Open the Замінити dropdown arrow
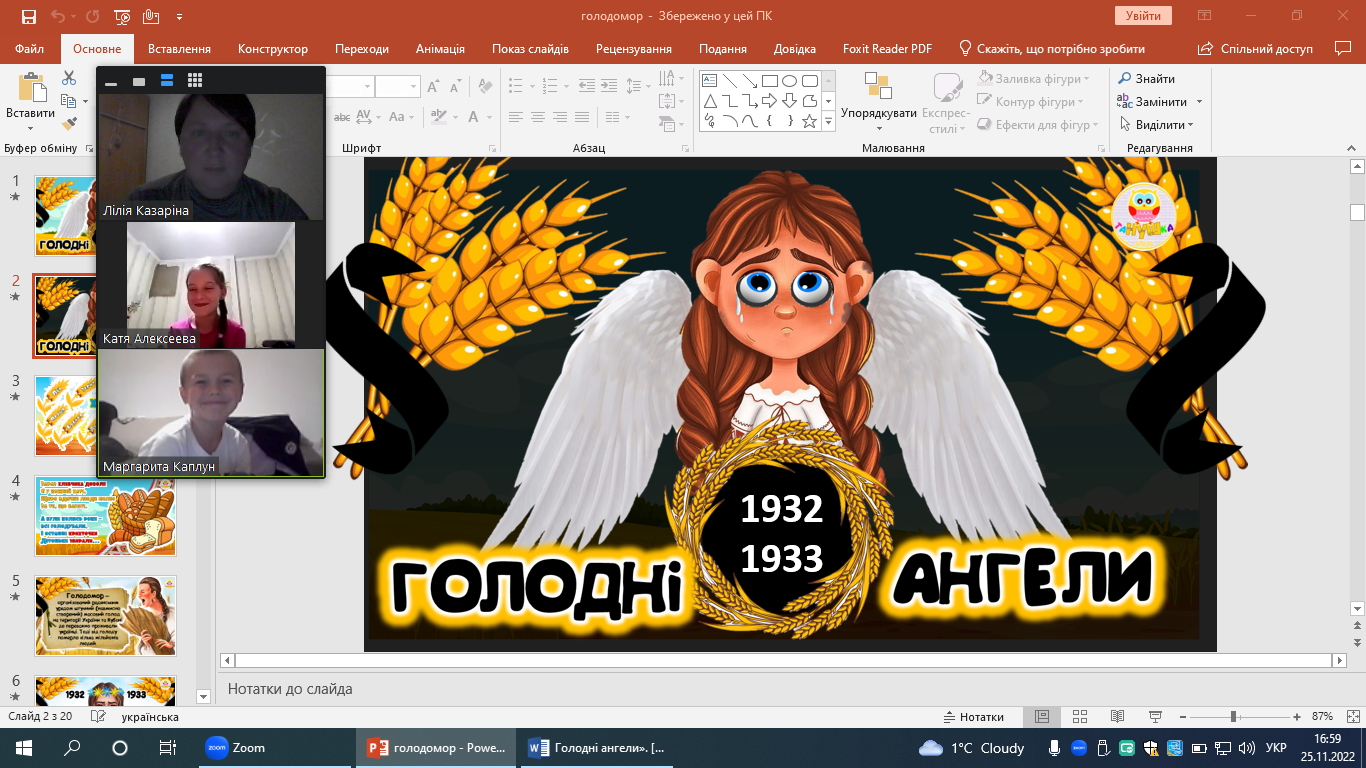The height and width of the screenshot is (768, 1366). (x=1199, y=102)
